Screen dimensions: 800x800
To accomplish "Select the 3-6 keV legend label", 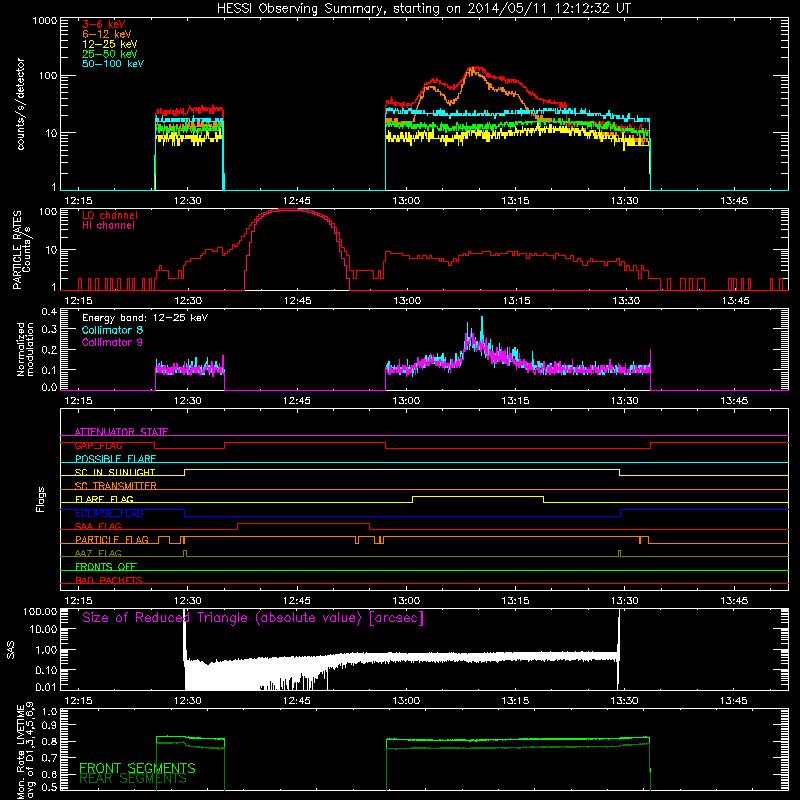I will tap(104, 24).
